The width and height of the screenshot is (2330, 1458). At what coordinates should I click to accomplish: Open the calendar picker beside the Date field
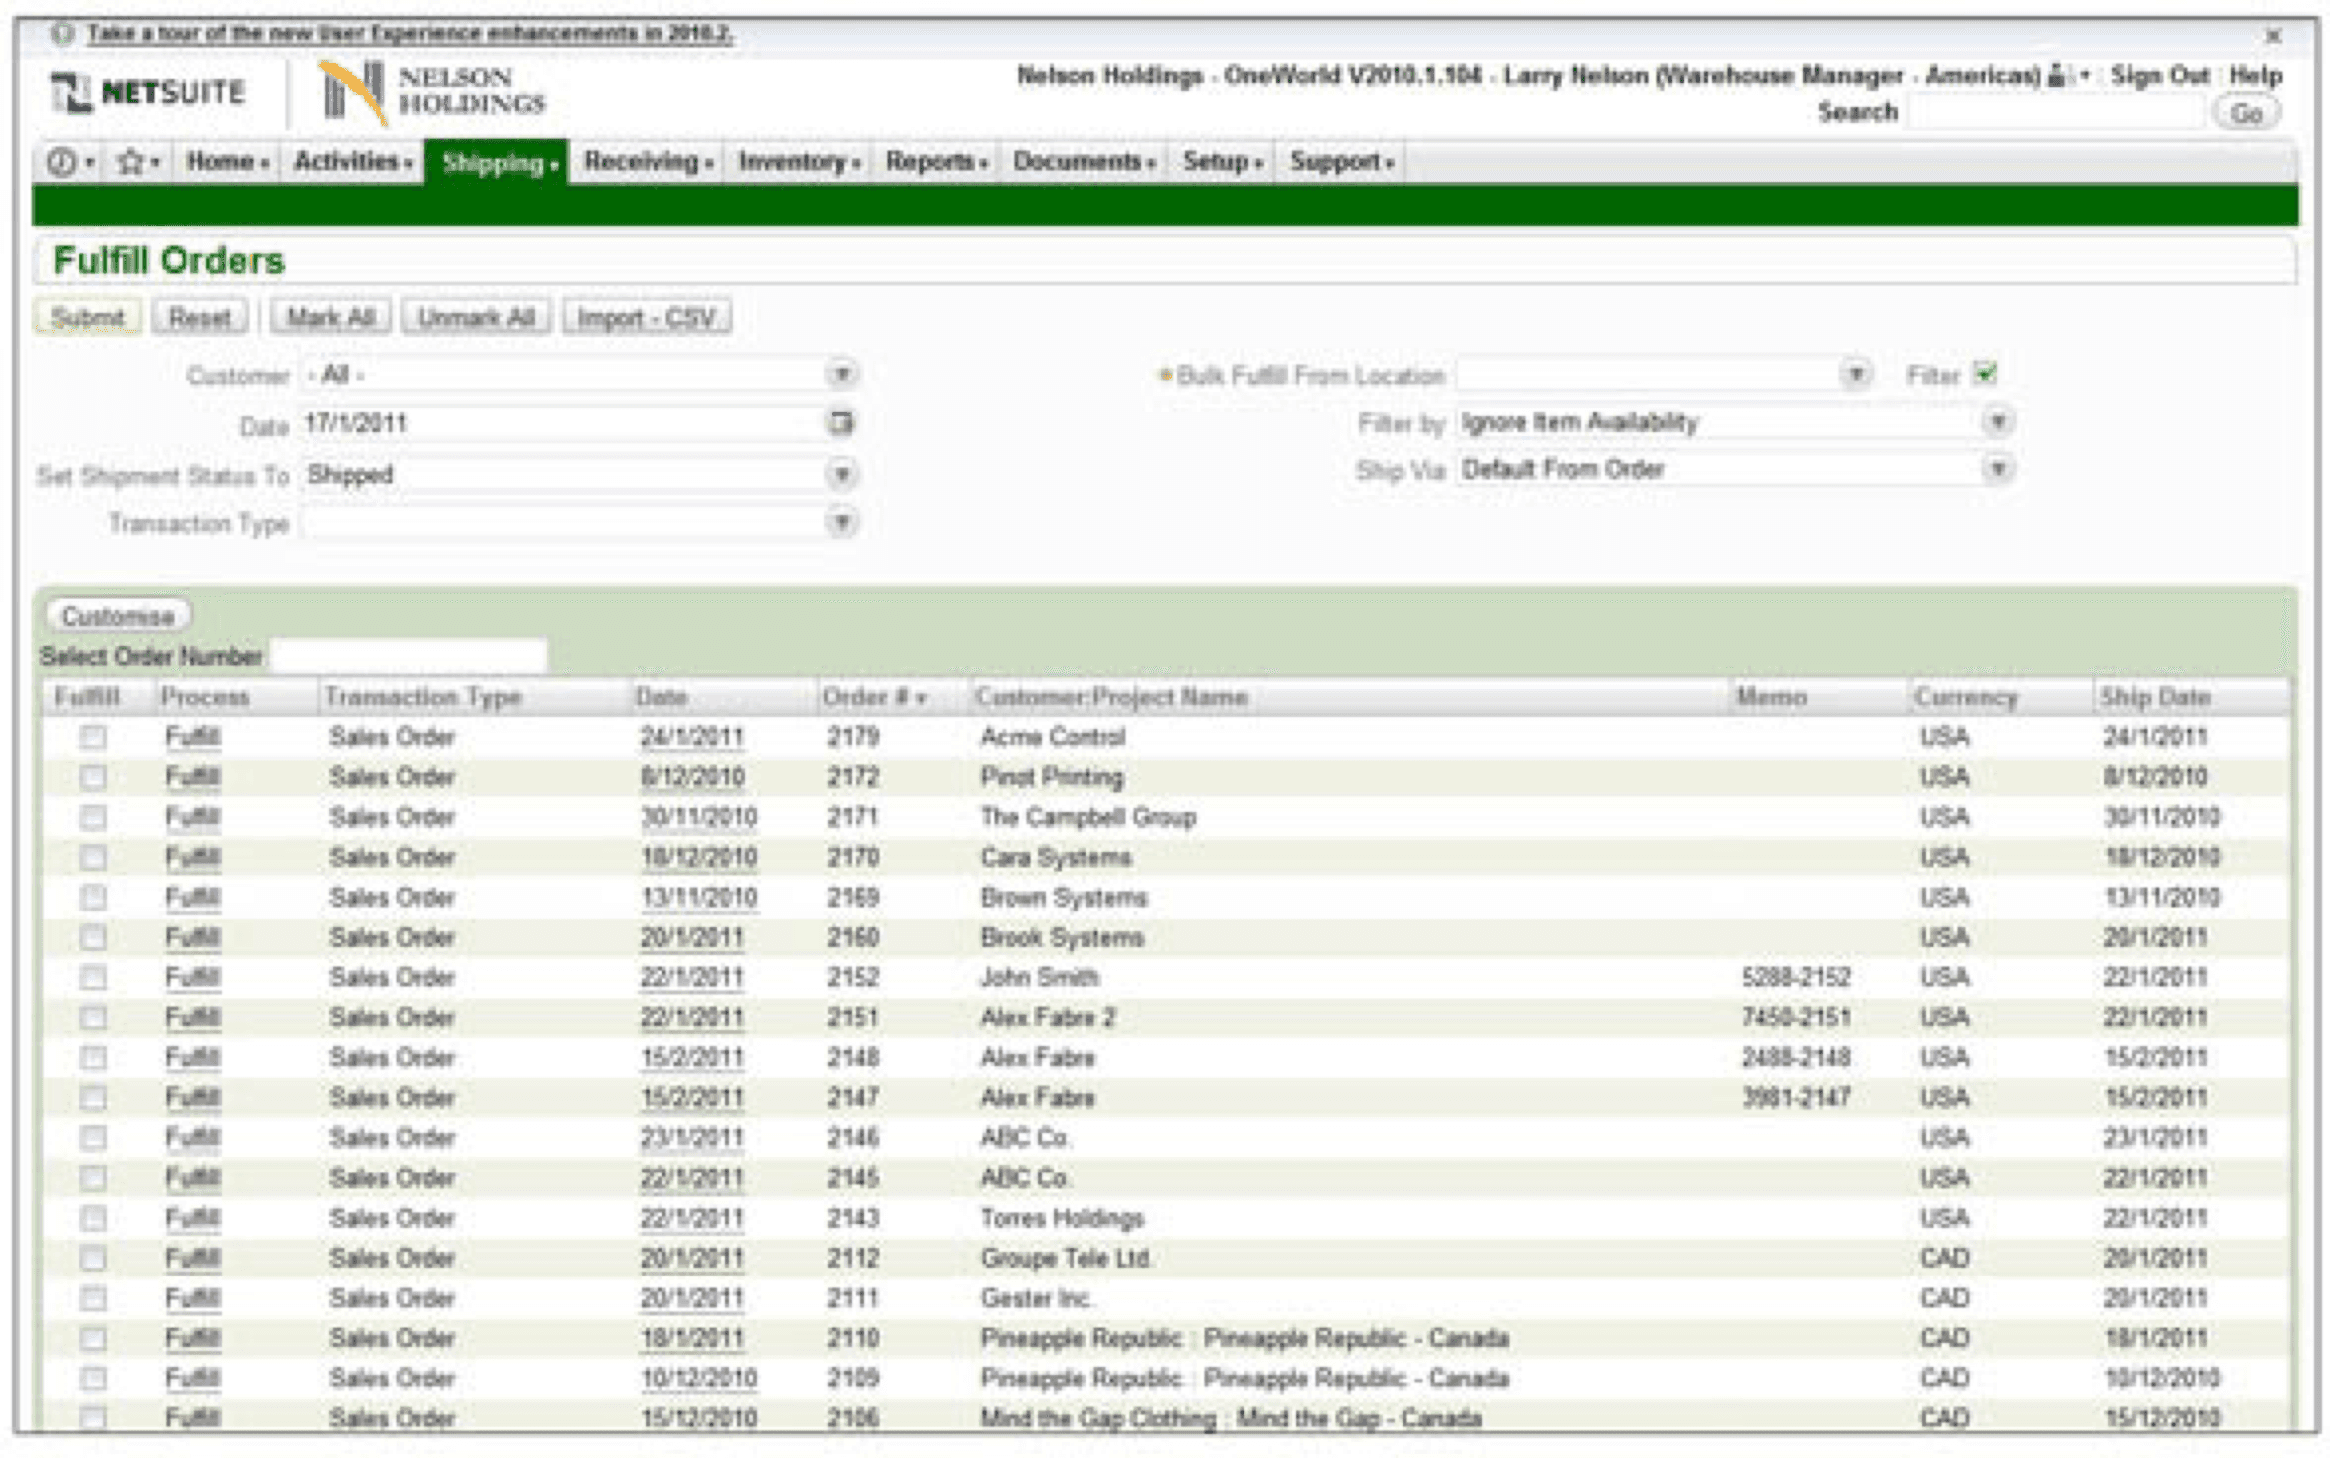tap(841, 423)
